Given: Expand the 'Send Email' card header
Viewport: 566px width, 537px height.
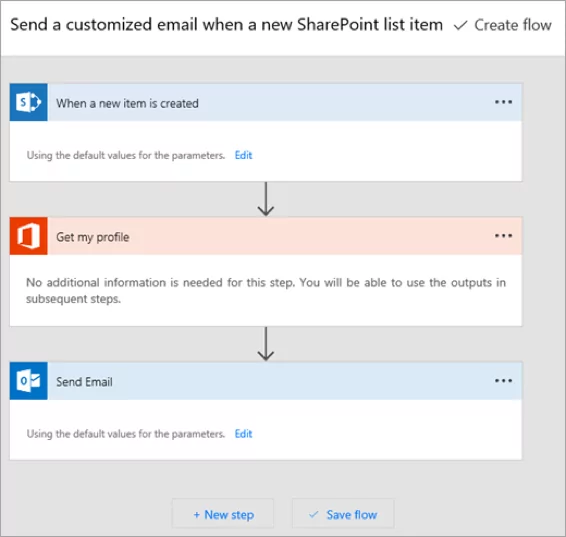Looking at the screenshot, I should pyautogui.click(x=266, y=381).
